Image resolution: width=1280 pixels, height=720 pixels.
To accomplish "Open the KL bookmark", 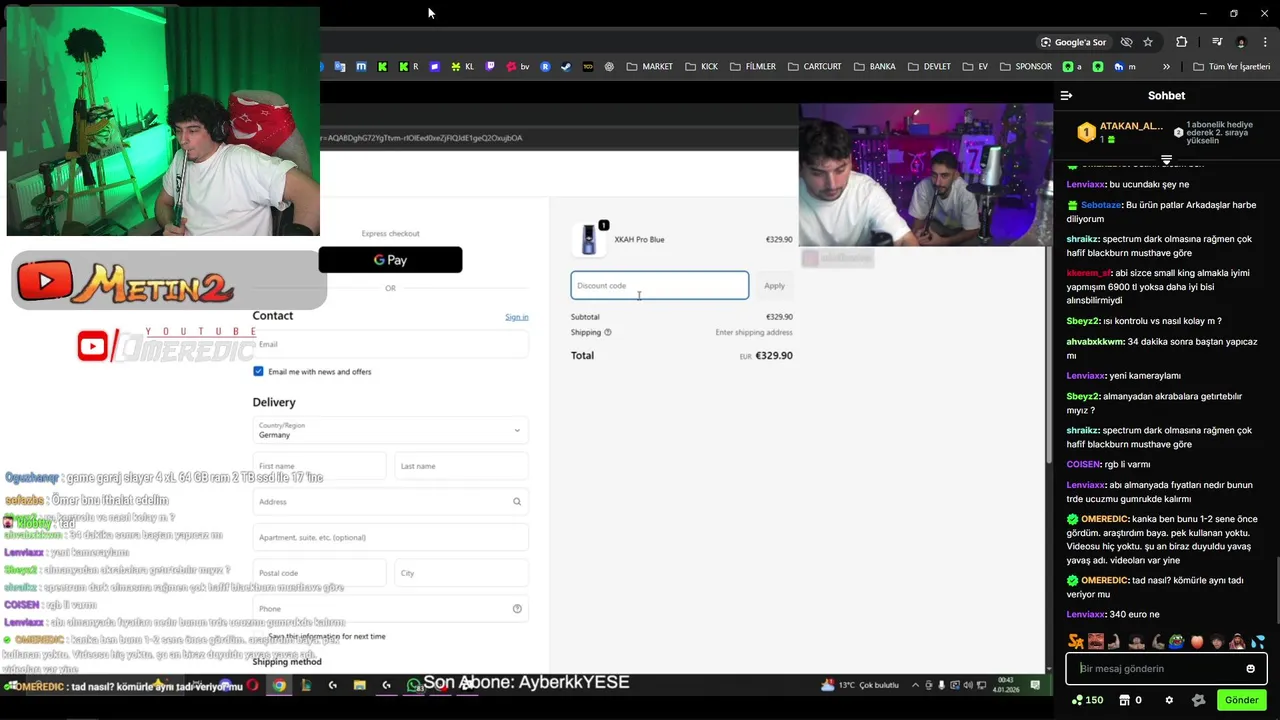I will point(462,67).
